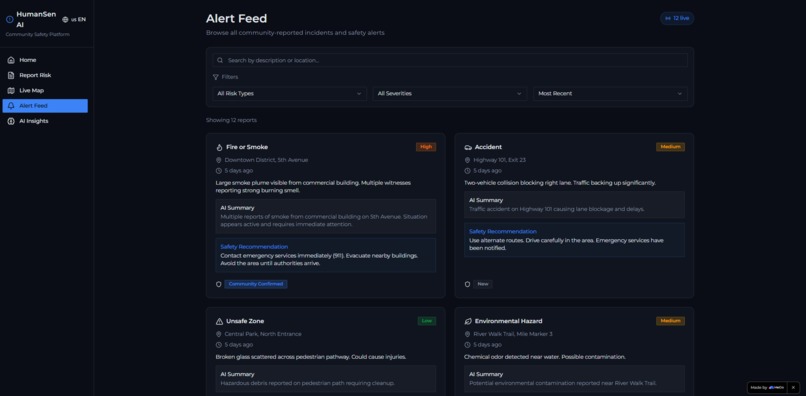Image resolution: width=806 pixels, height=396 pixels.
Task: Click the Fire or Smoke flame icon
Action: tap(219, 147)
